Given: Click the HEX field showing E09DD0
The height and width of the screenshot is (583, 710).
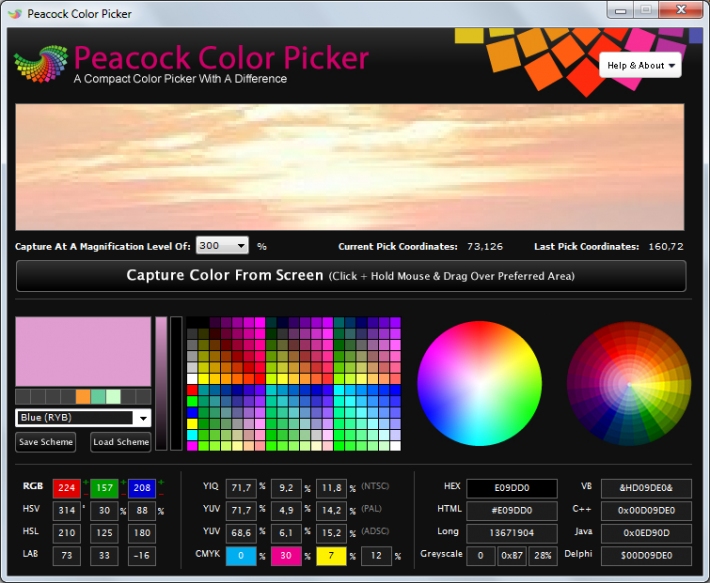Looking at the screenshot, I should pyautogui.click(x=512, y=488).
